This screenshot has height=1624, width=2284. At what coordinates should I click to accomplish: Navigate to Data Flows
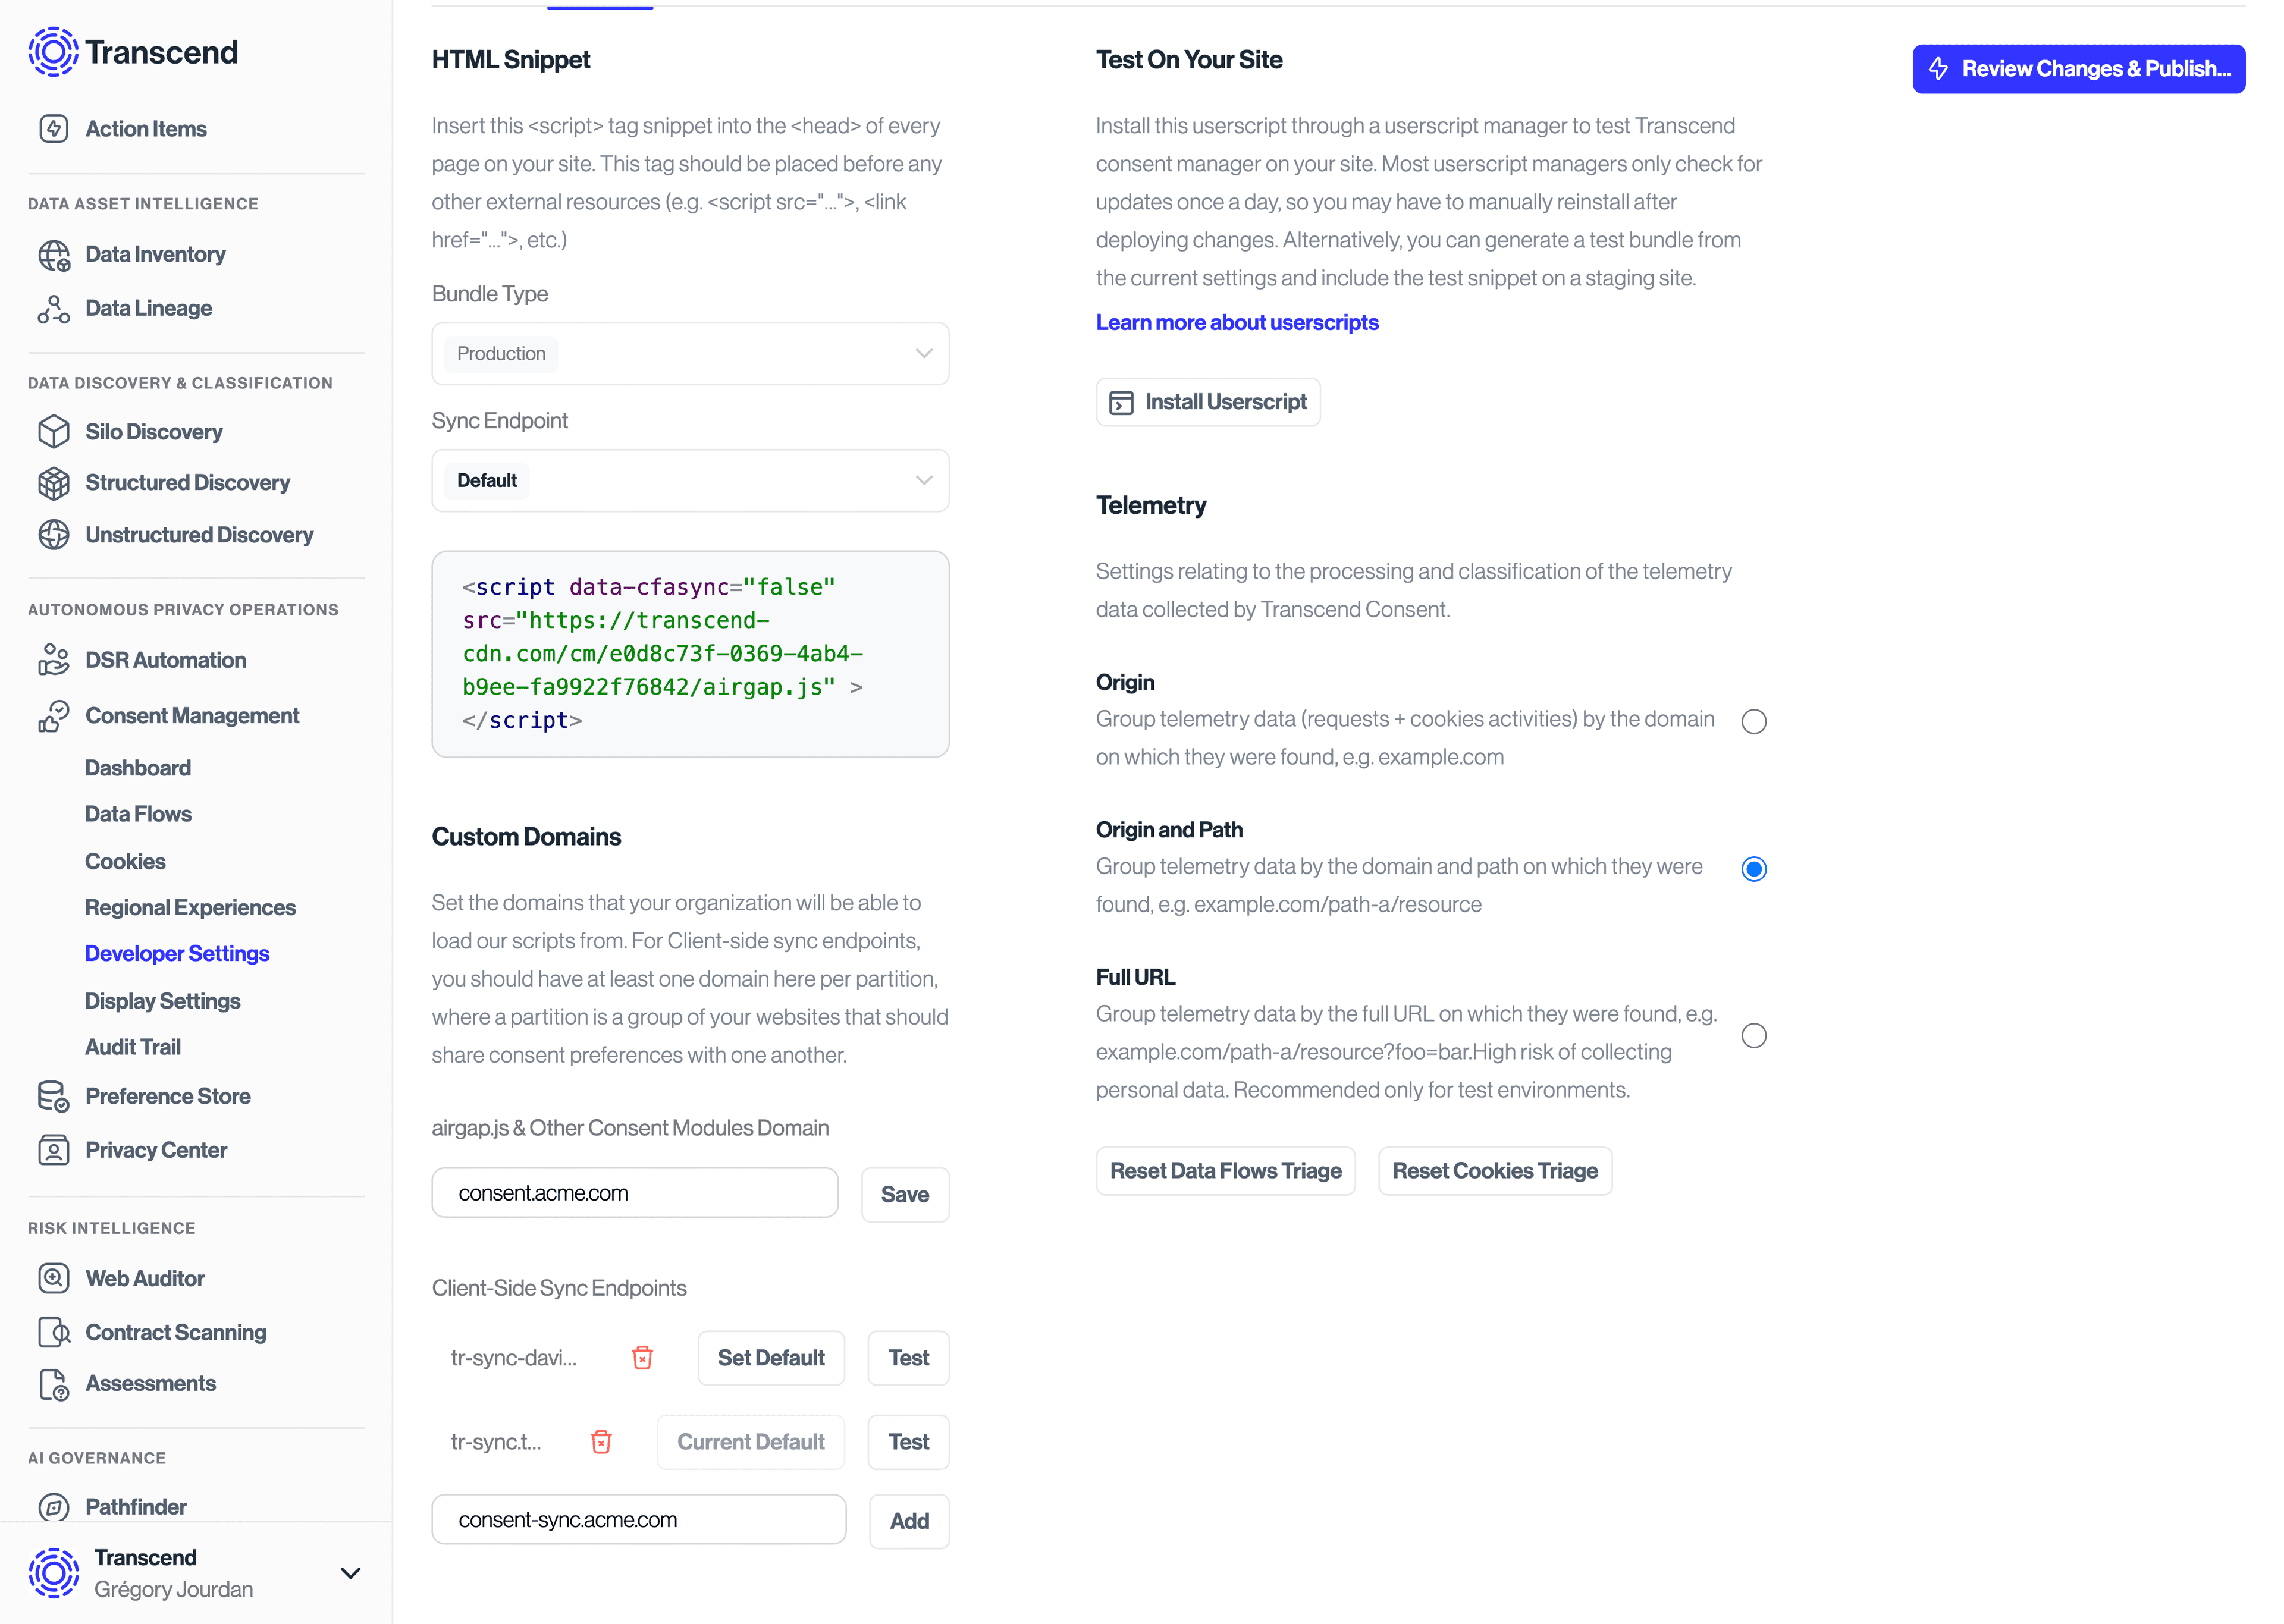pyautogui.click(x=138, y=814)
